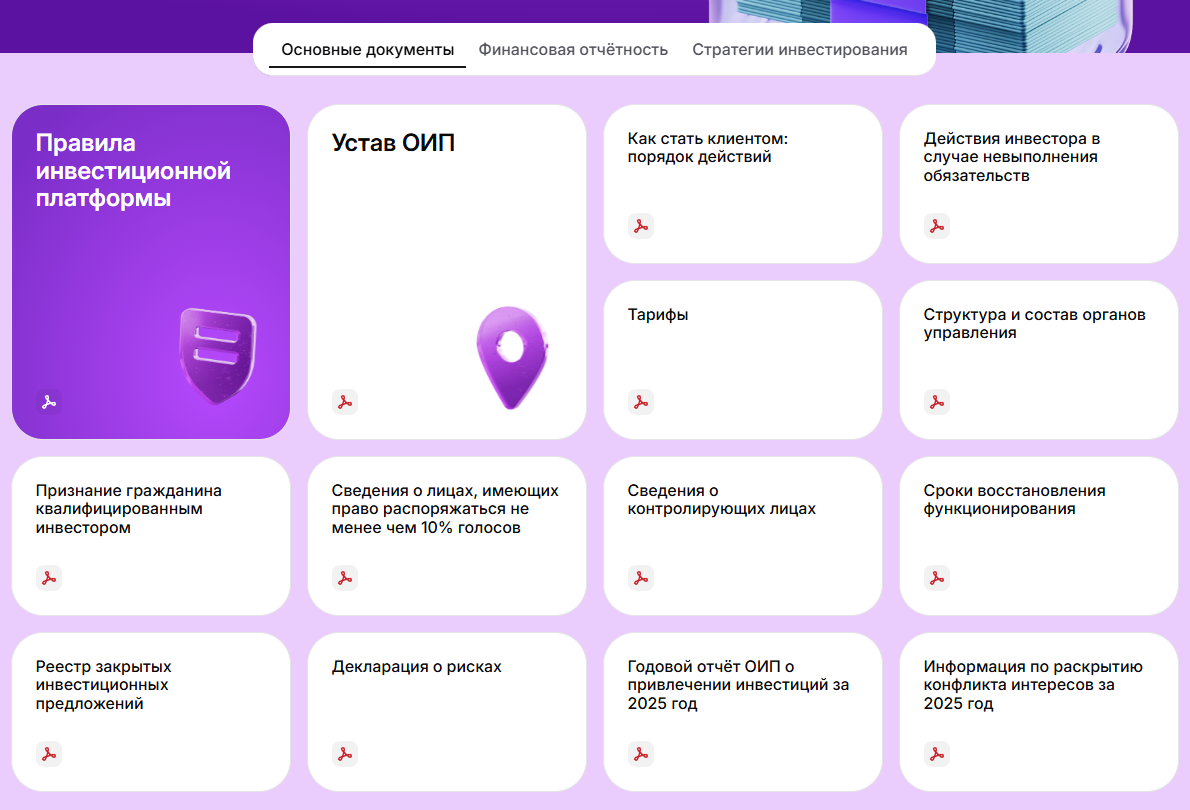The height and width of the screenshot is (810, 1190).
Task: Open Годовой отчёт ОИП о привлечении инвестиций
Action: point(738,685)
